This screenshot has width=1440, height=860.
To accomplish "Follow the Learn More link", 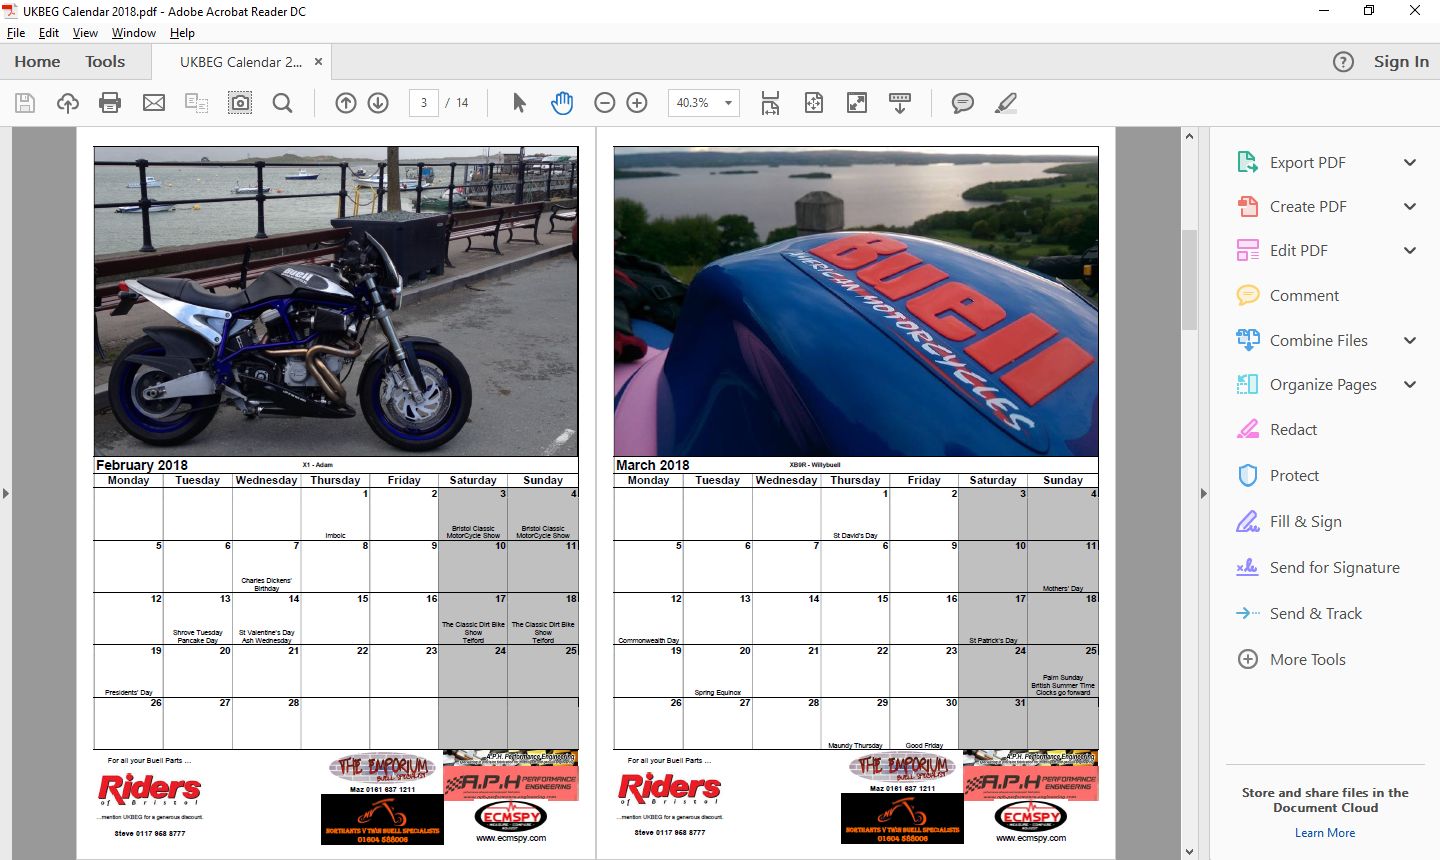I will 1325,833.
